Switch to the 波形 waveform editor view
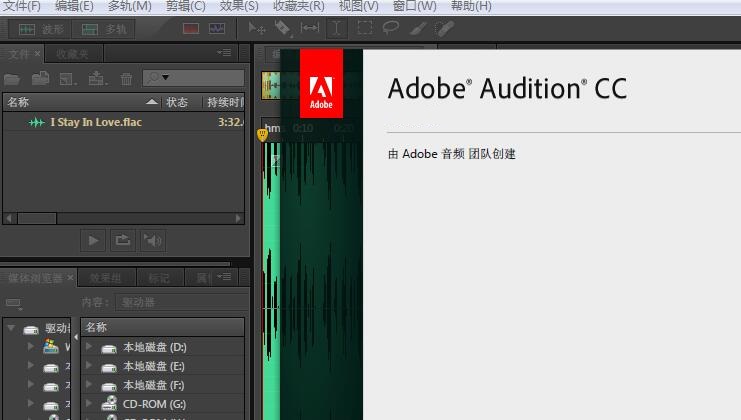The height and width of the screenshot is (420, 741). 41,29
